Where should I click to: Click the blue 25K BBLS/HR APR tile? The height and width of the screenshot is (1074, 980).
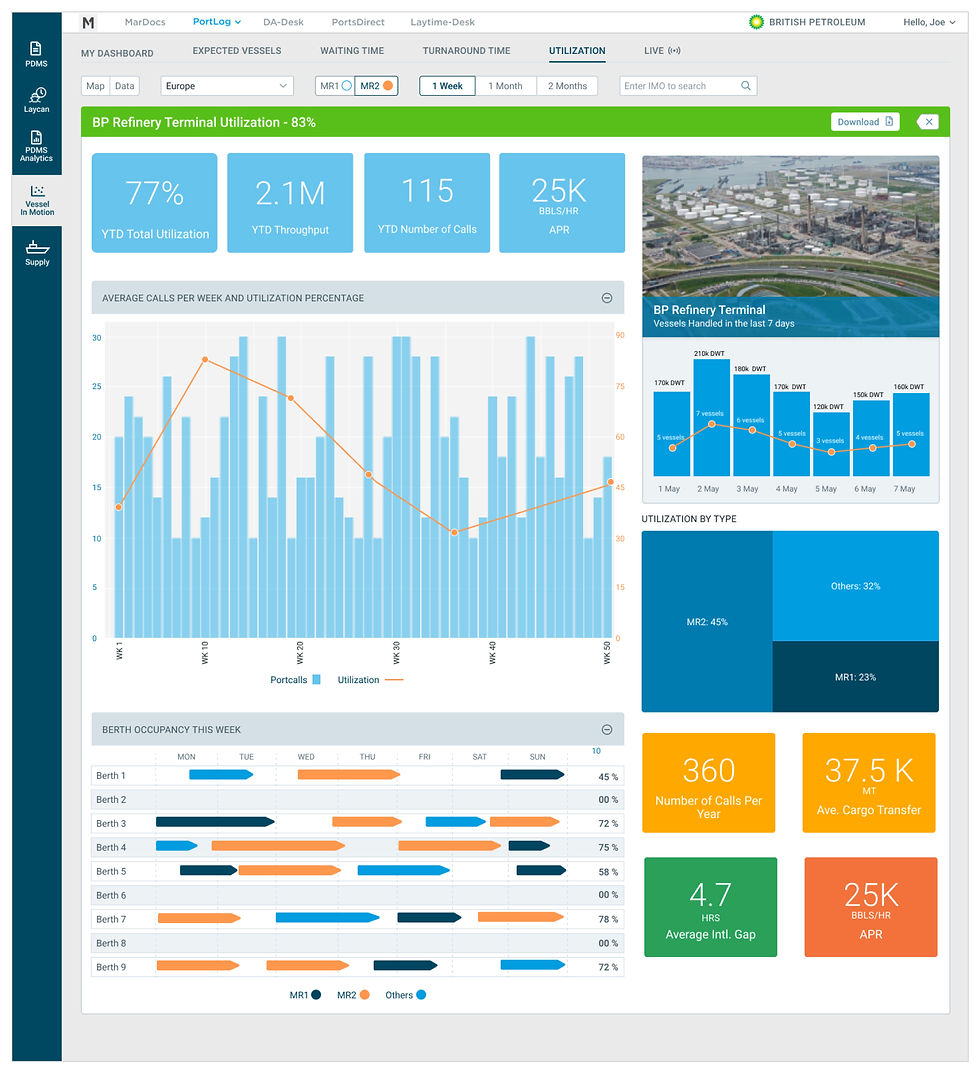point(562,203)
